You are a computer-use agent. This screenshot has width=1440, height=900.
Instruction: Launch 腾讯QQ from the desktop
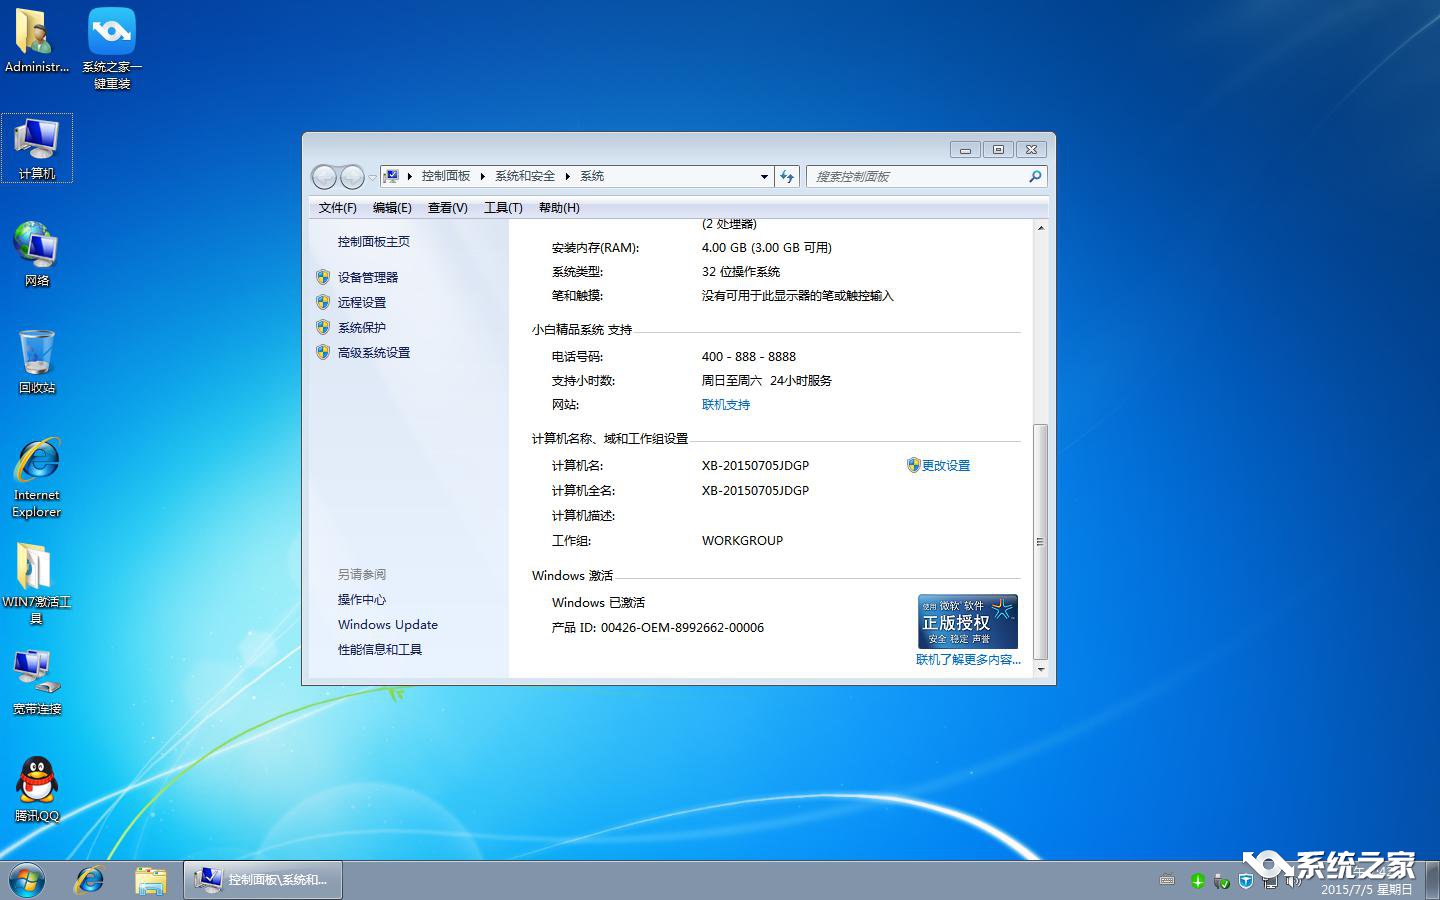(x=36, y=790)
